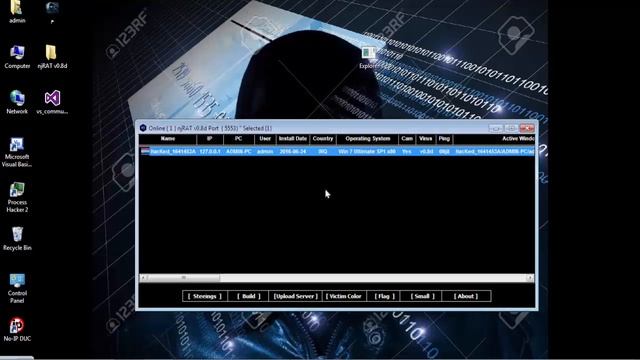Select the ADMIN-PC cell in the row
The width and height of the screenshot is (640, 360).
tap(239, 151)
